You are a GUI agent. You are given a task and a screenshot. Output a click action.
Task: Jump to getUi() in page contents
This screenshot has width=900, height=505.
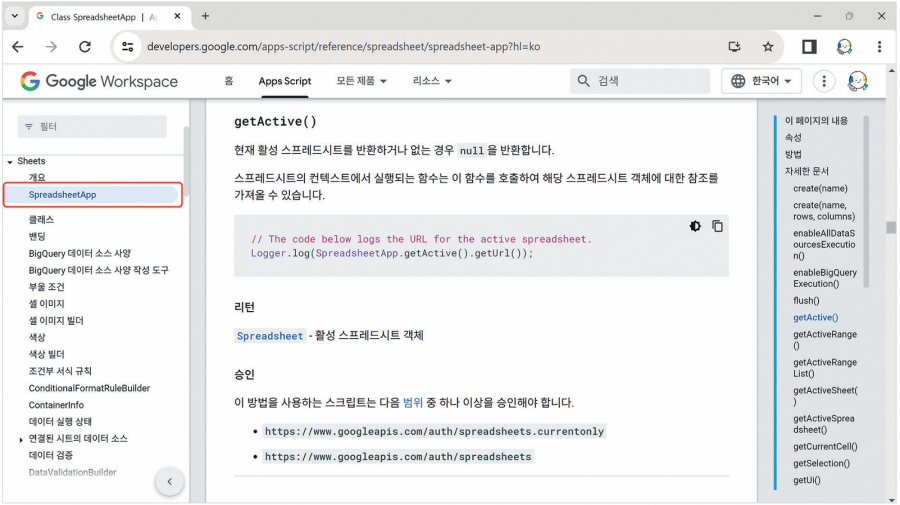(807, 480)
